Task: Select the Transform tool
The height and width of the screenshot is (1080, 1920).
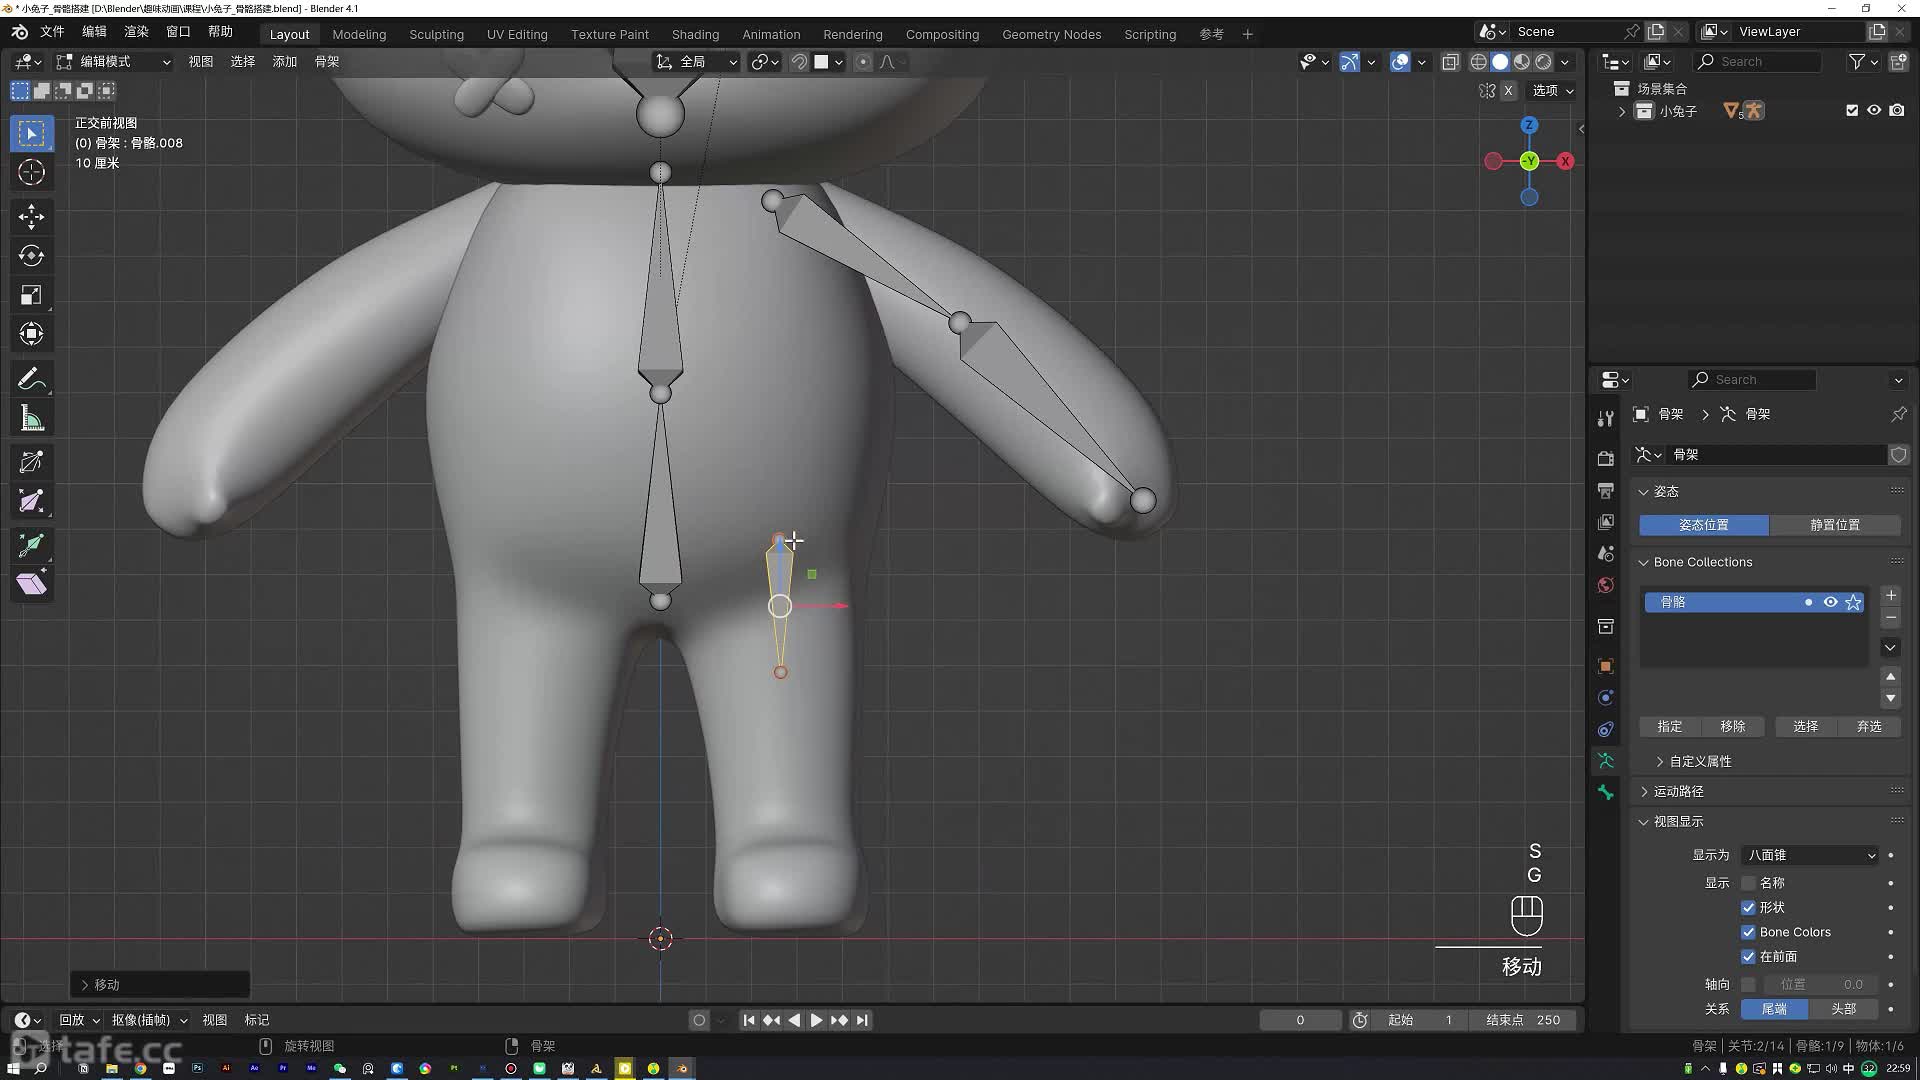Action: (31, 333)
